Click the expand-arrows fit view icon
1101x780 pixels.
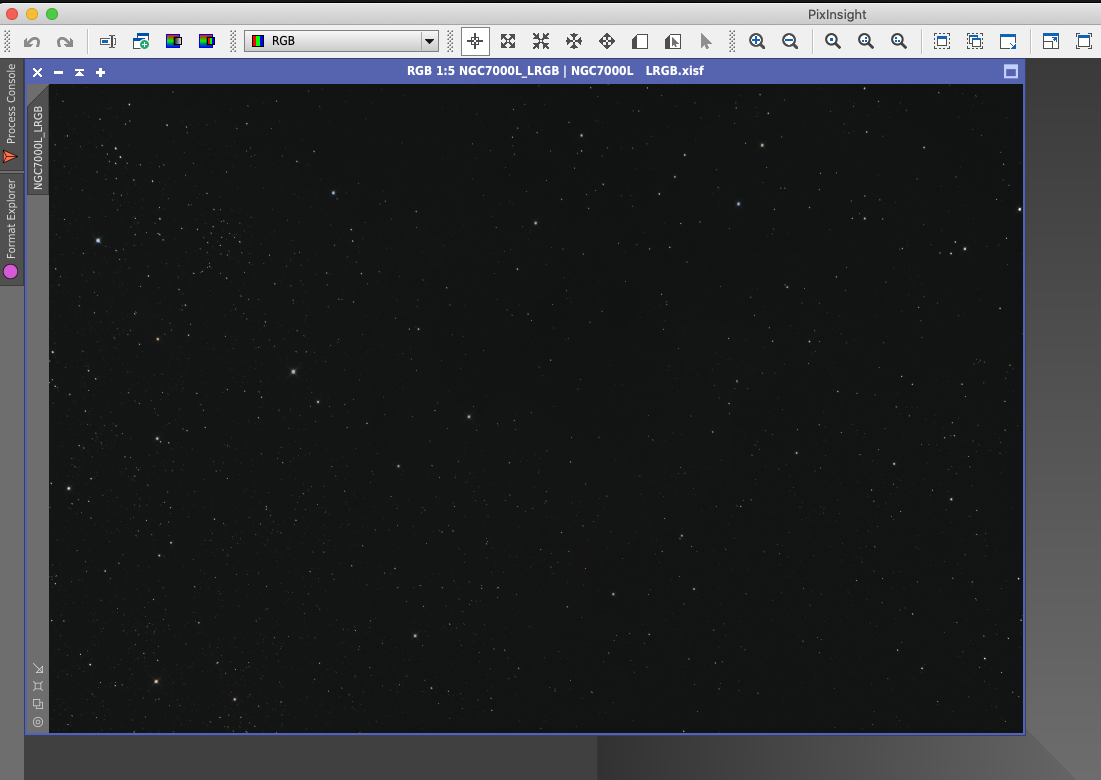pos(508,41)
